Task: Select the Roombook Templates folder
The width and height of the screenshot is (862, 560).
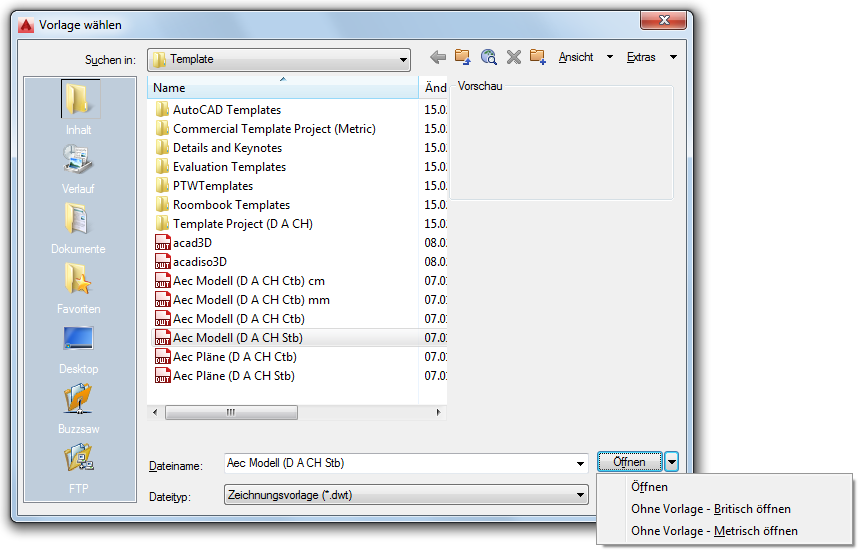Action: coord(223,204)
